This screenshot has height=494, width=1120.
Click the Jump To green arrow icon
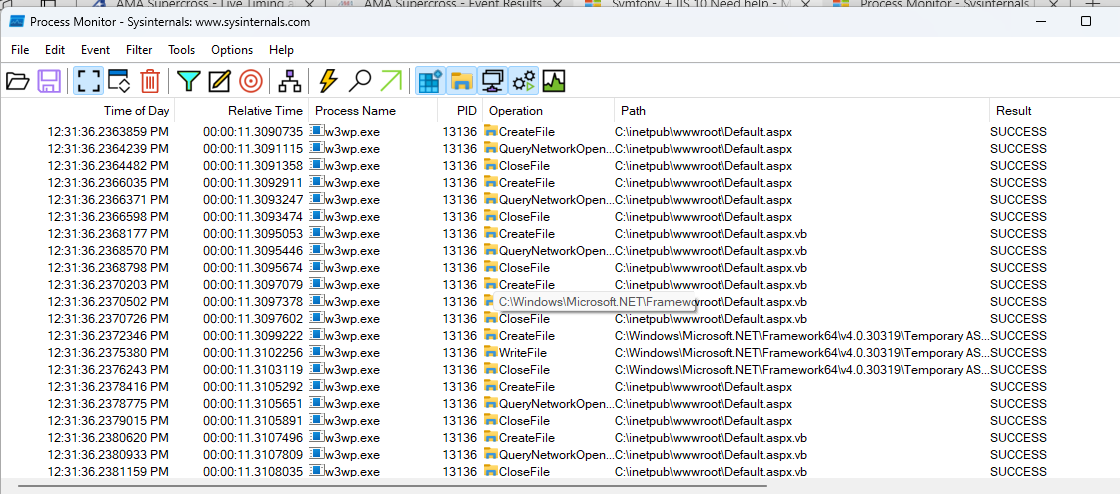point(391,81)
